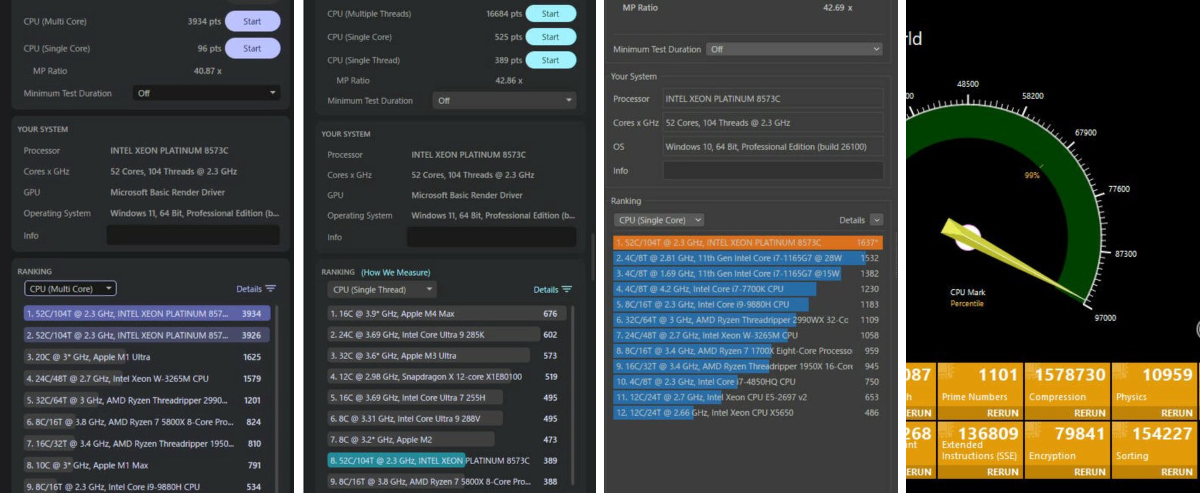The image size is (1200, 493).
Task: Click the 99% value on the gauge
Action: point(1032,175)
